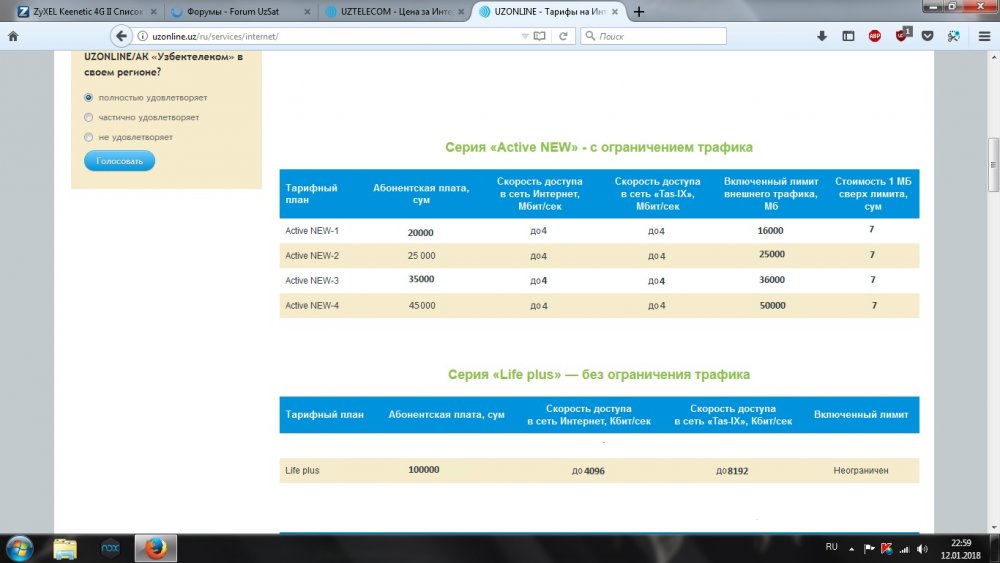
Task: Click the 'Active NEW-2' plan name
Action: [x=312, y=256]
